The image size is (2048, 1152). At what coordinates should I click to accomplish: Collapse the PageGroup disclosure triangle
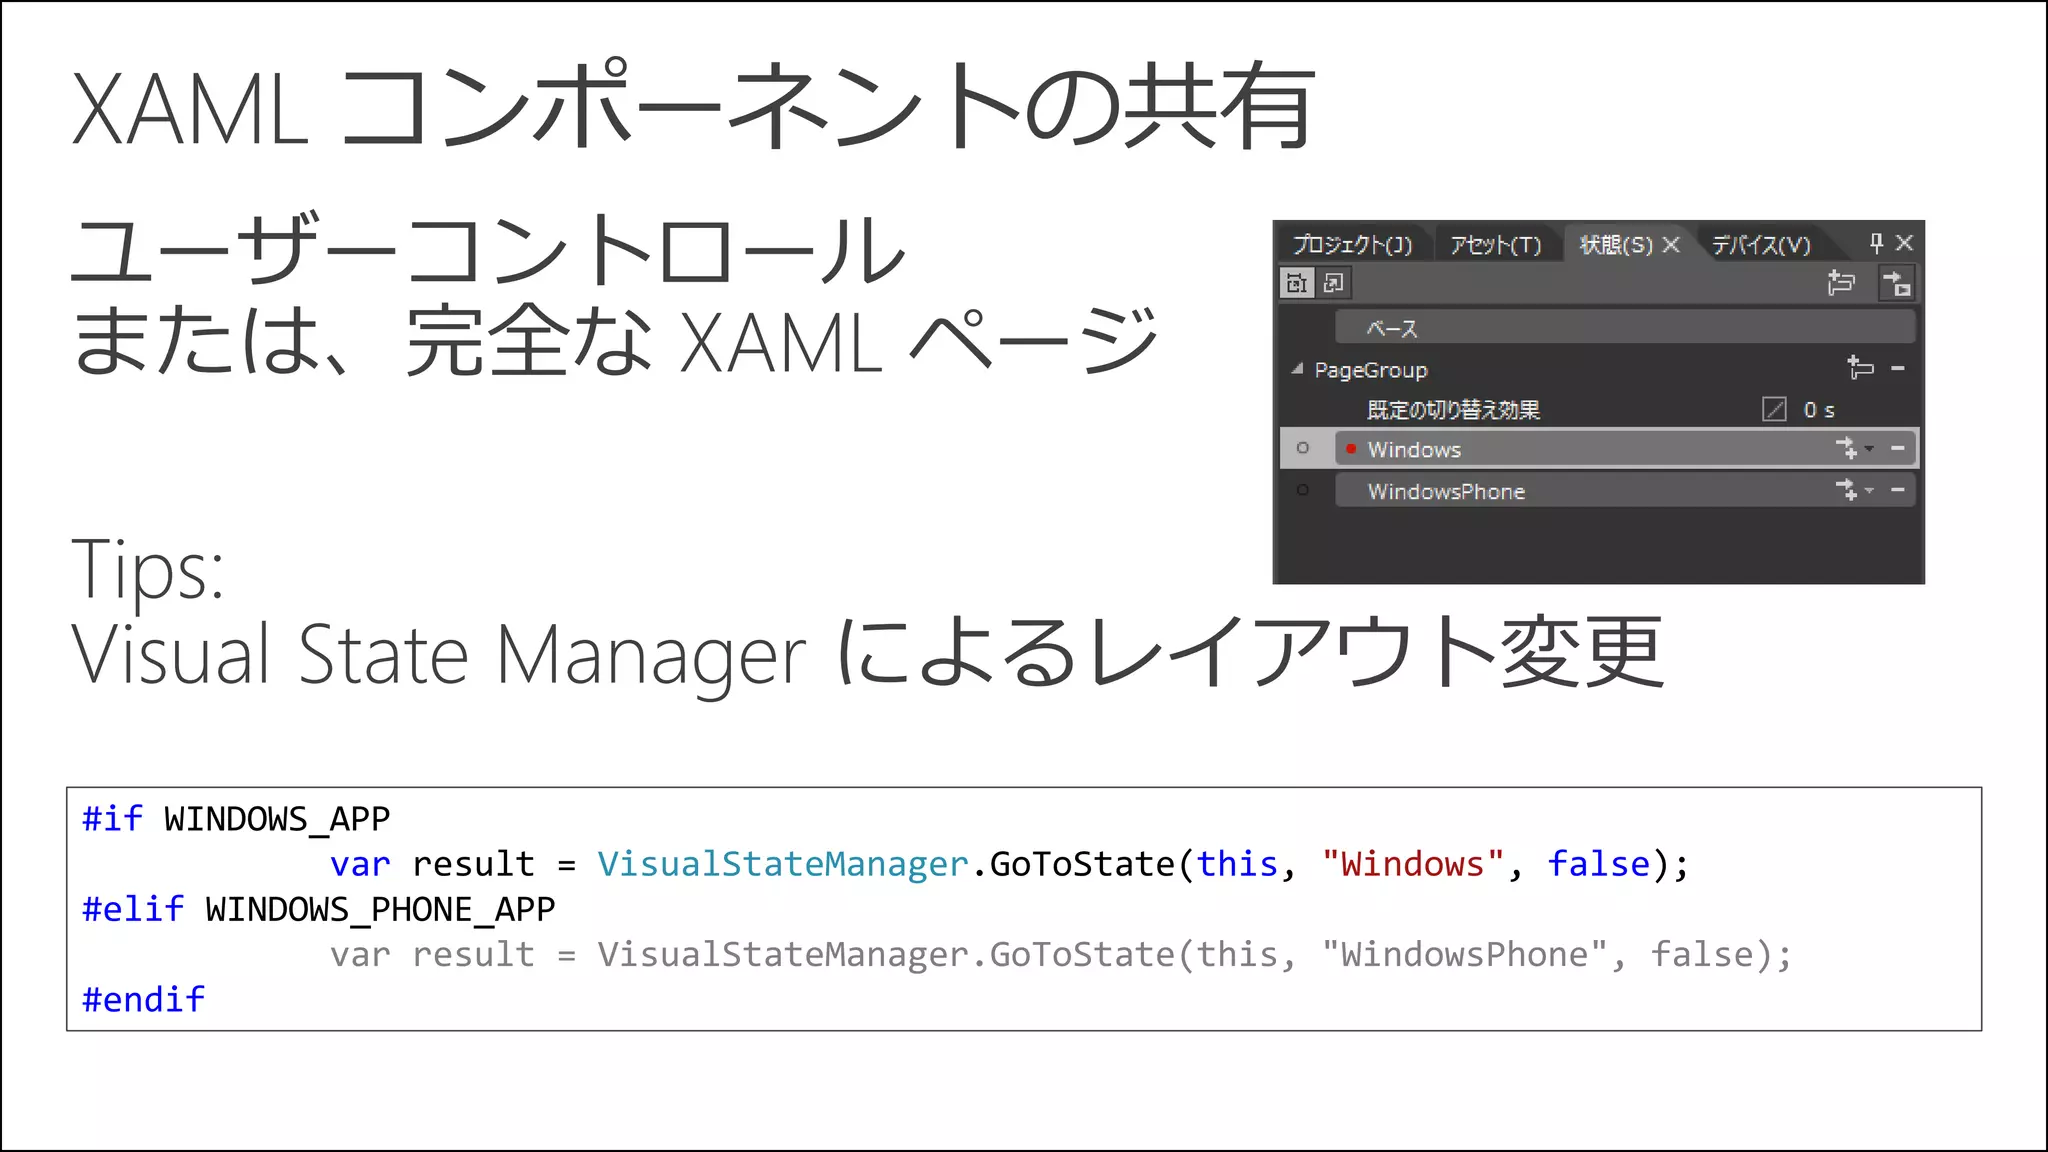(x=1297, y=369)
